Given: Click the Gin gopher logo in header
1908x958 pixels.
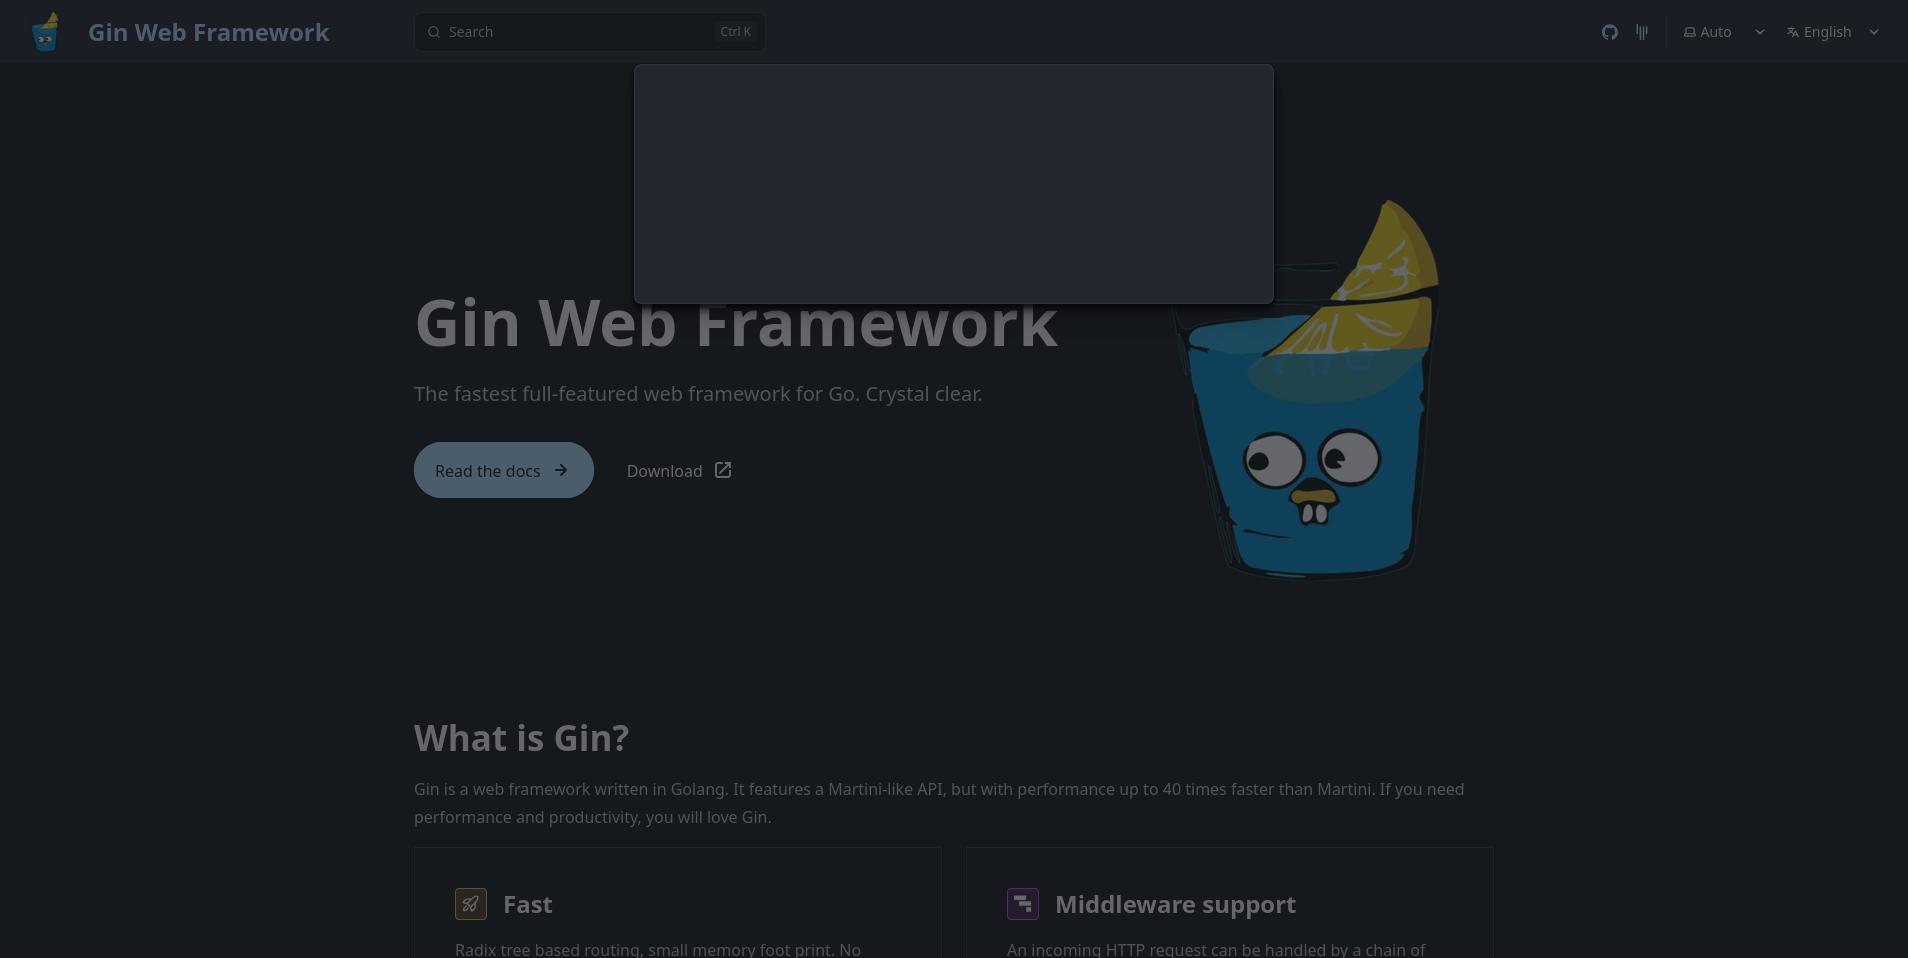Looking at the screenshot, I should [x=45, y=32].
